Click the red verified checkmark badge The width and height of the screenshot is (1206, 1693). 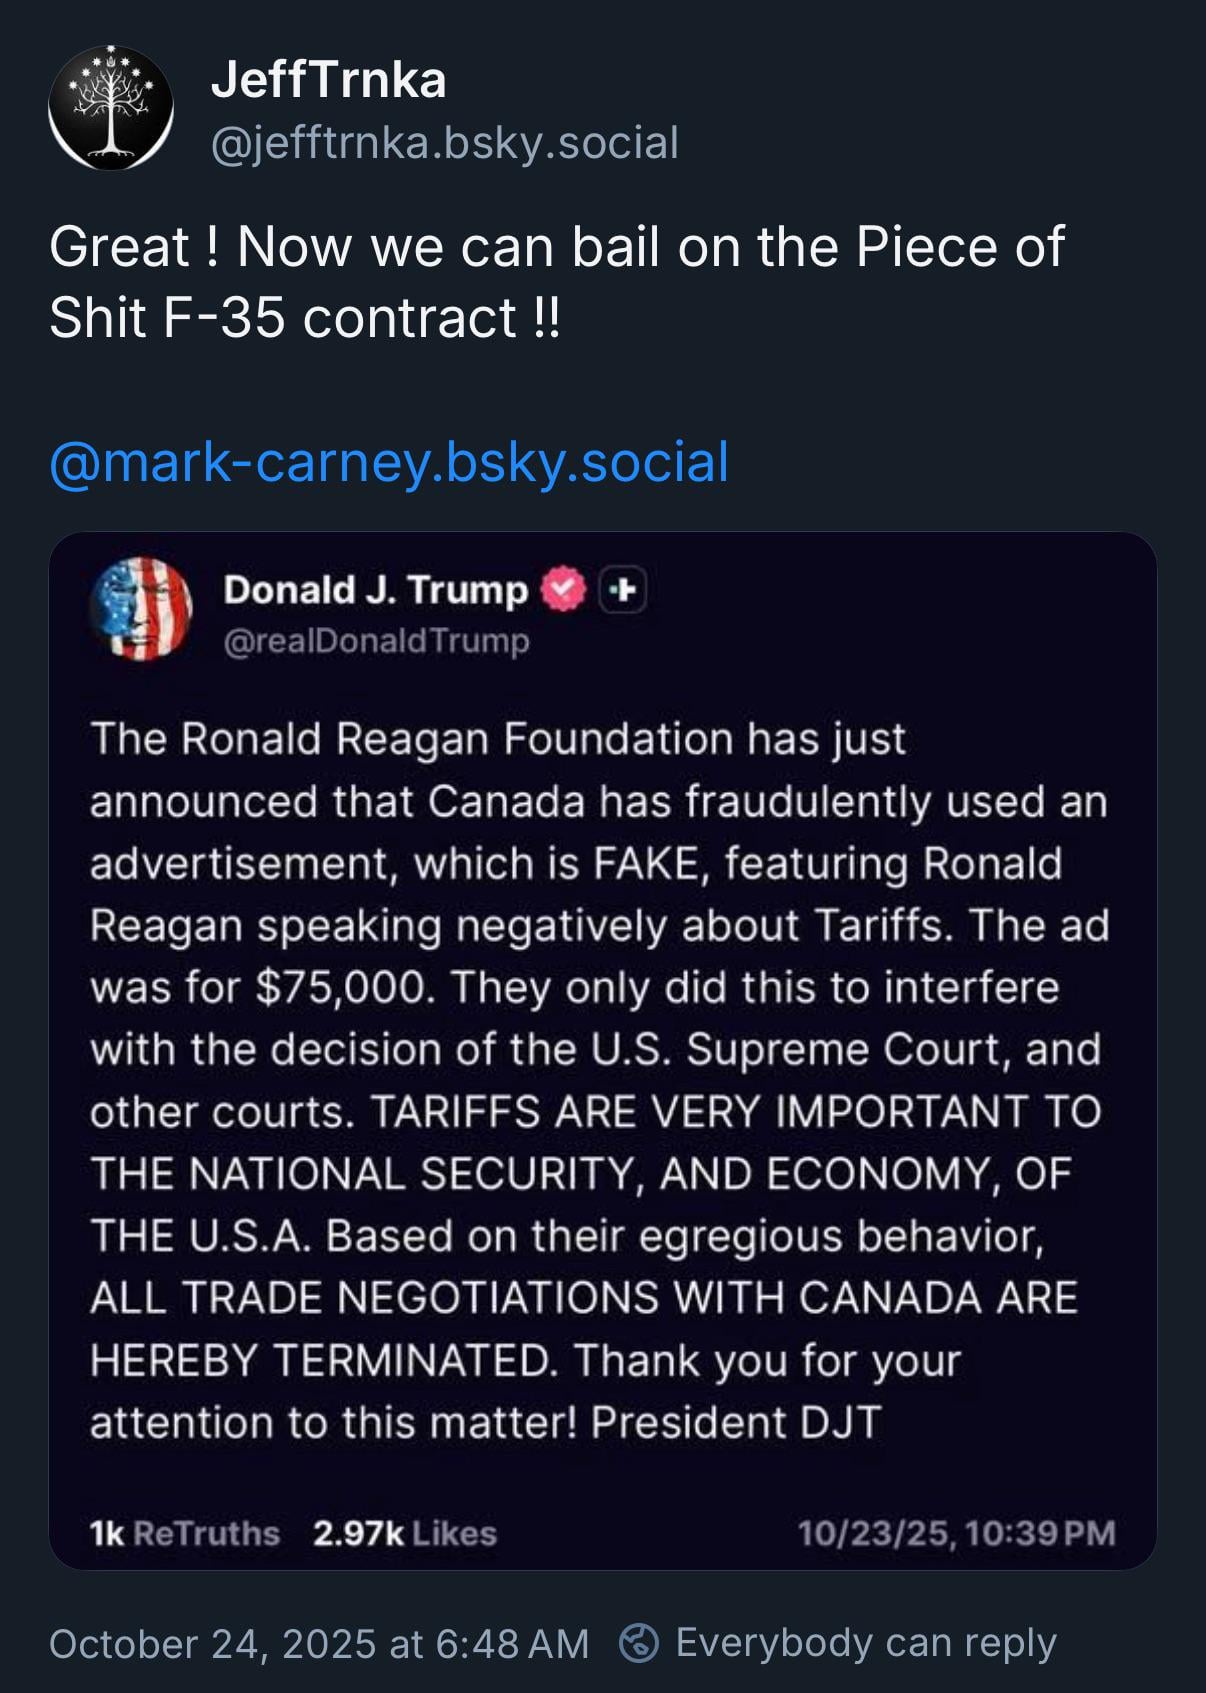click(563, 590)
